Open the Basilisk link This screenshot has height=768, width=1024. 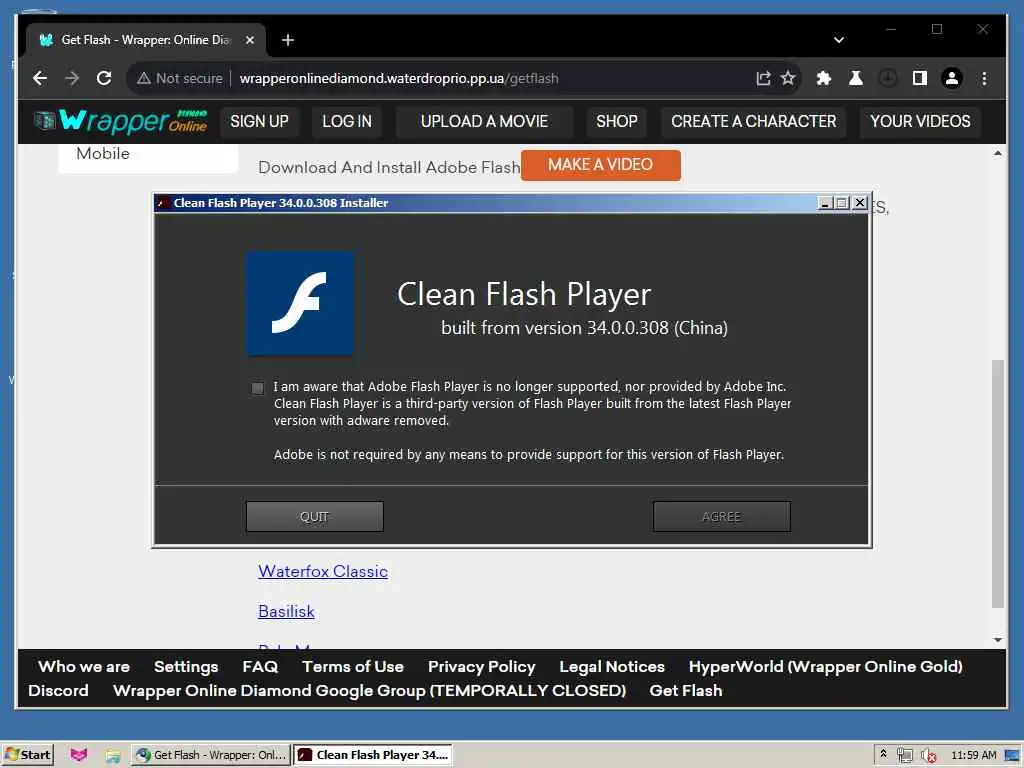(286, 611)
